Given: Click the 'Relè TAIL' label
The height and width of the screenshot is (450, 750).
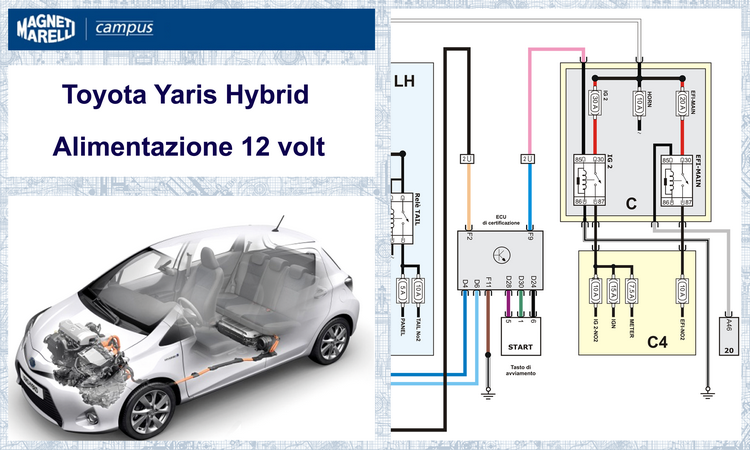Looking at the screenshot, I should click(x=417, y=209).
